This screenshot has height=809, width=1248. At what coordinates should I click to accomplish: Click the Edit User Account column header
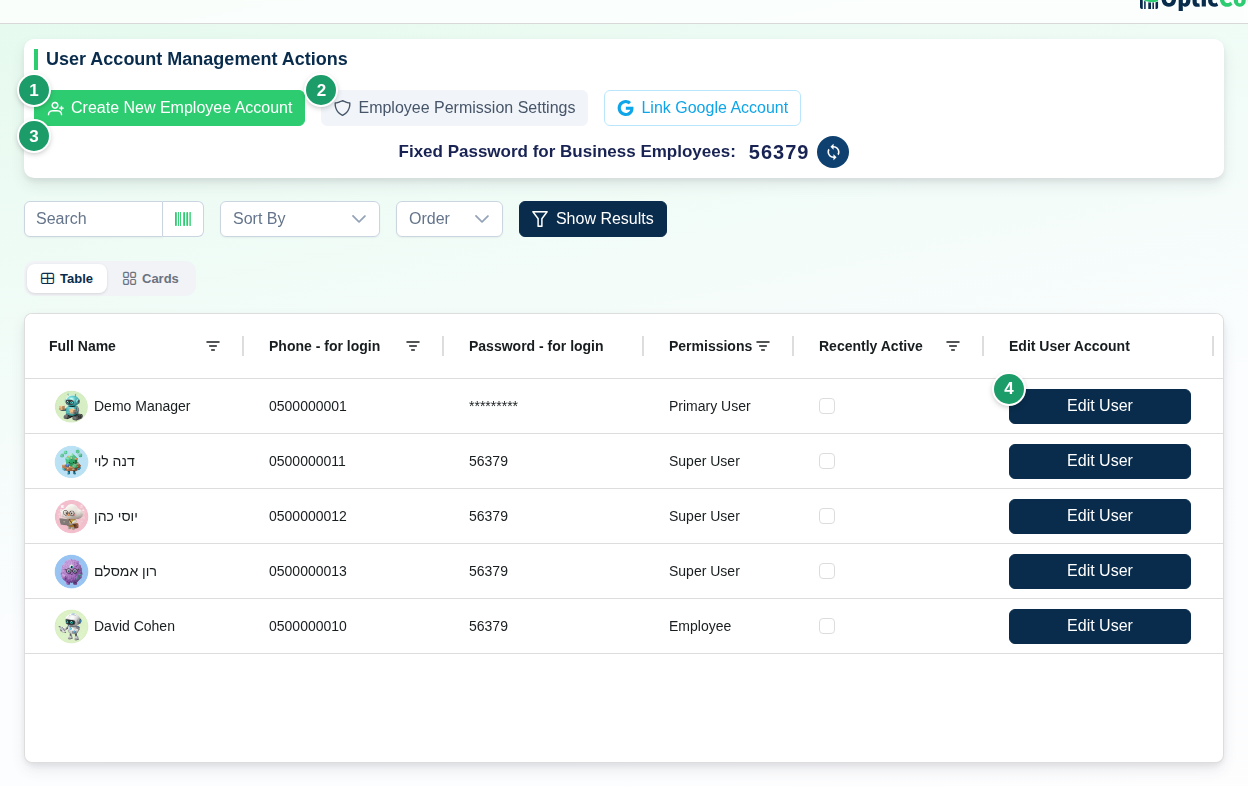(1069, 346)
